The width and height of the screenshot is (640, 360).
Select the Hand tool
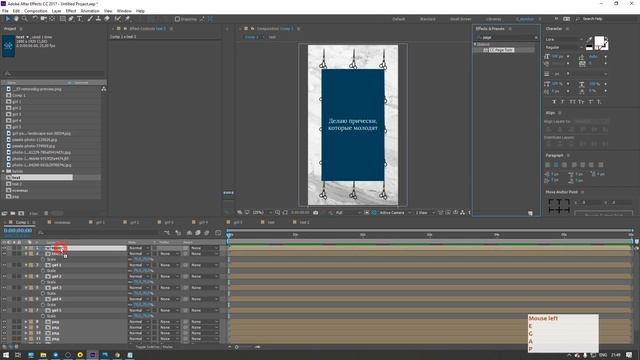pyautogui.click(x=16, y=19)
